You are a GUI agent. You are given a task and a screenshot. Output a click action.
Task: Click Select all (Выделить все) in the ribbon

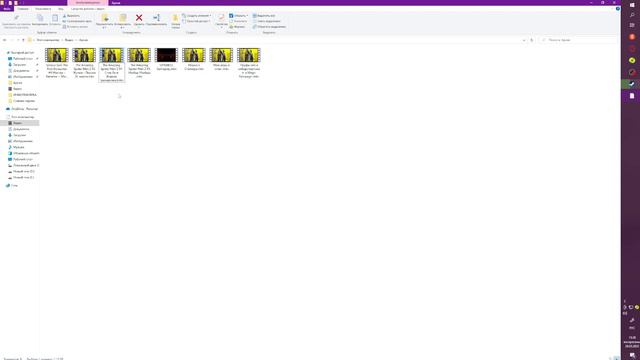[x=264, y=16]
